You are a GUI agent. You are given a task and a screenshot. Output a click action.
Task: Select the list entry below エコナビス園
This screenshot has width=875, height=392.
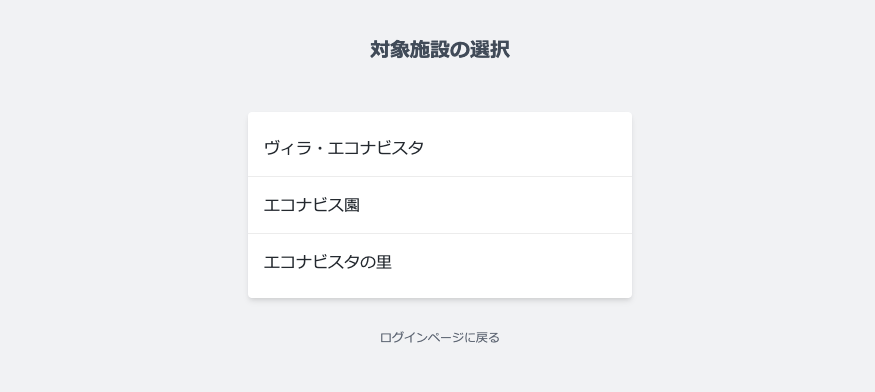tap(440, 262)
